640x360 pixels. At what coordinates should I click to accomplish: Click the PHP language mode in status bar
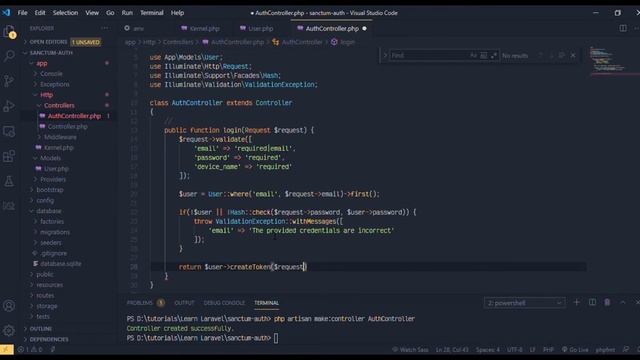pos(548,349)
